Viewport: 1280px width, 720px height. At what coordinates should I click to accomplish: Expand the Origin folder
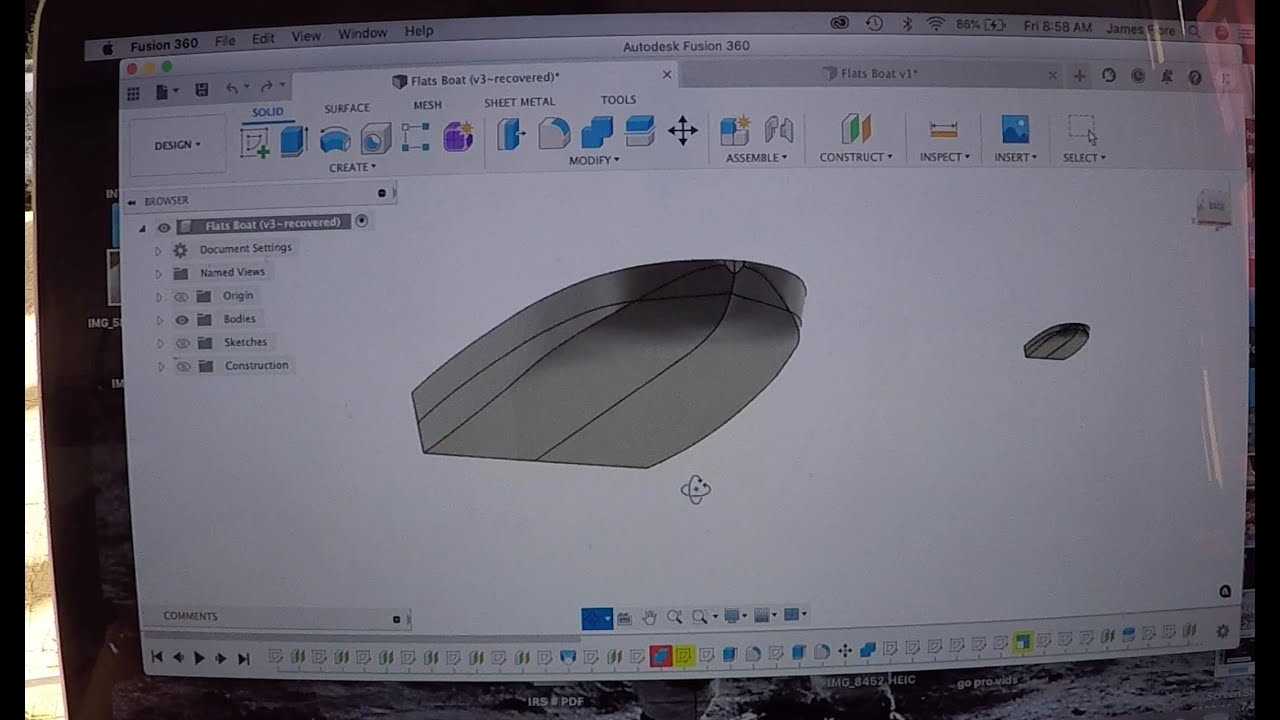point(159,297)
